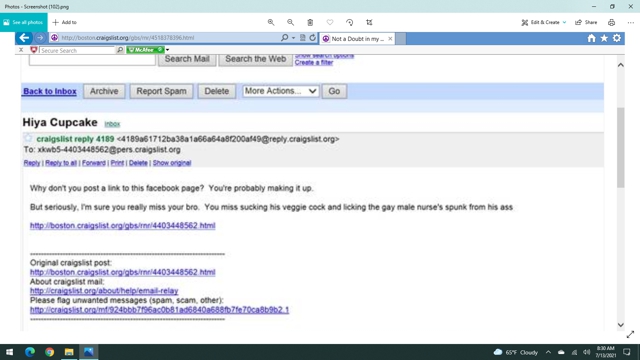Image resolution: width=640 pixels, height=360 pixels.
Task: Click the Reply to all link
Action: tap(61, 163)
